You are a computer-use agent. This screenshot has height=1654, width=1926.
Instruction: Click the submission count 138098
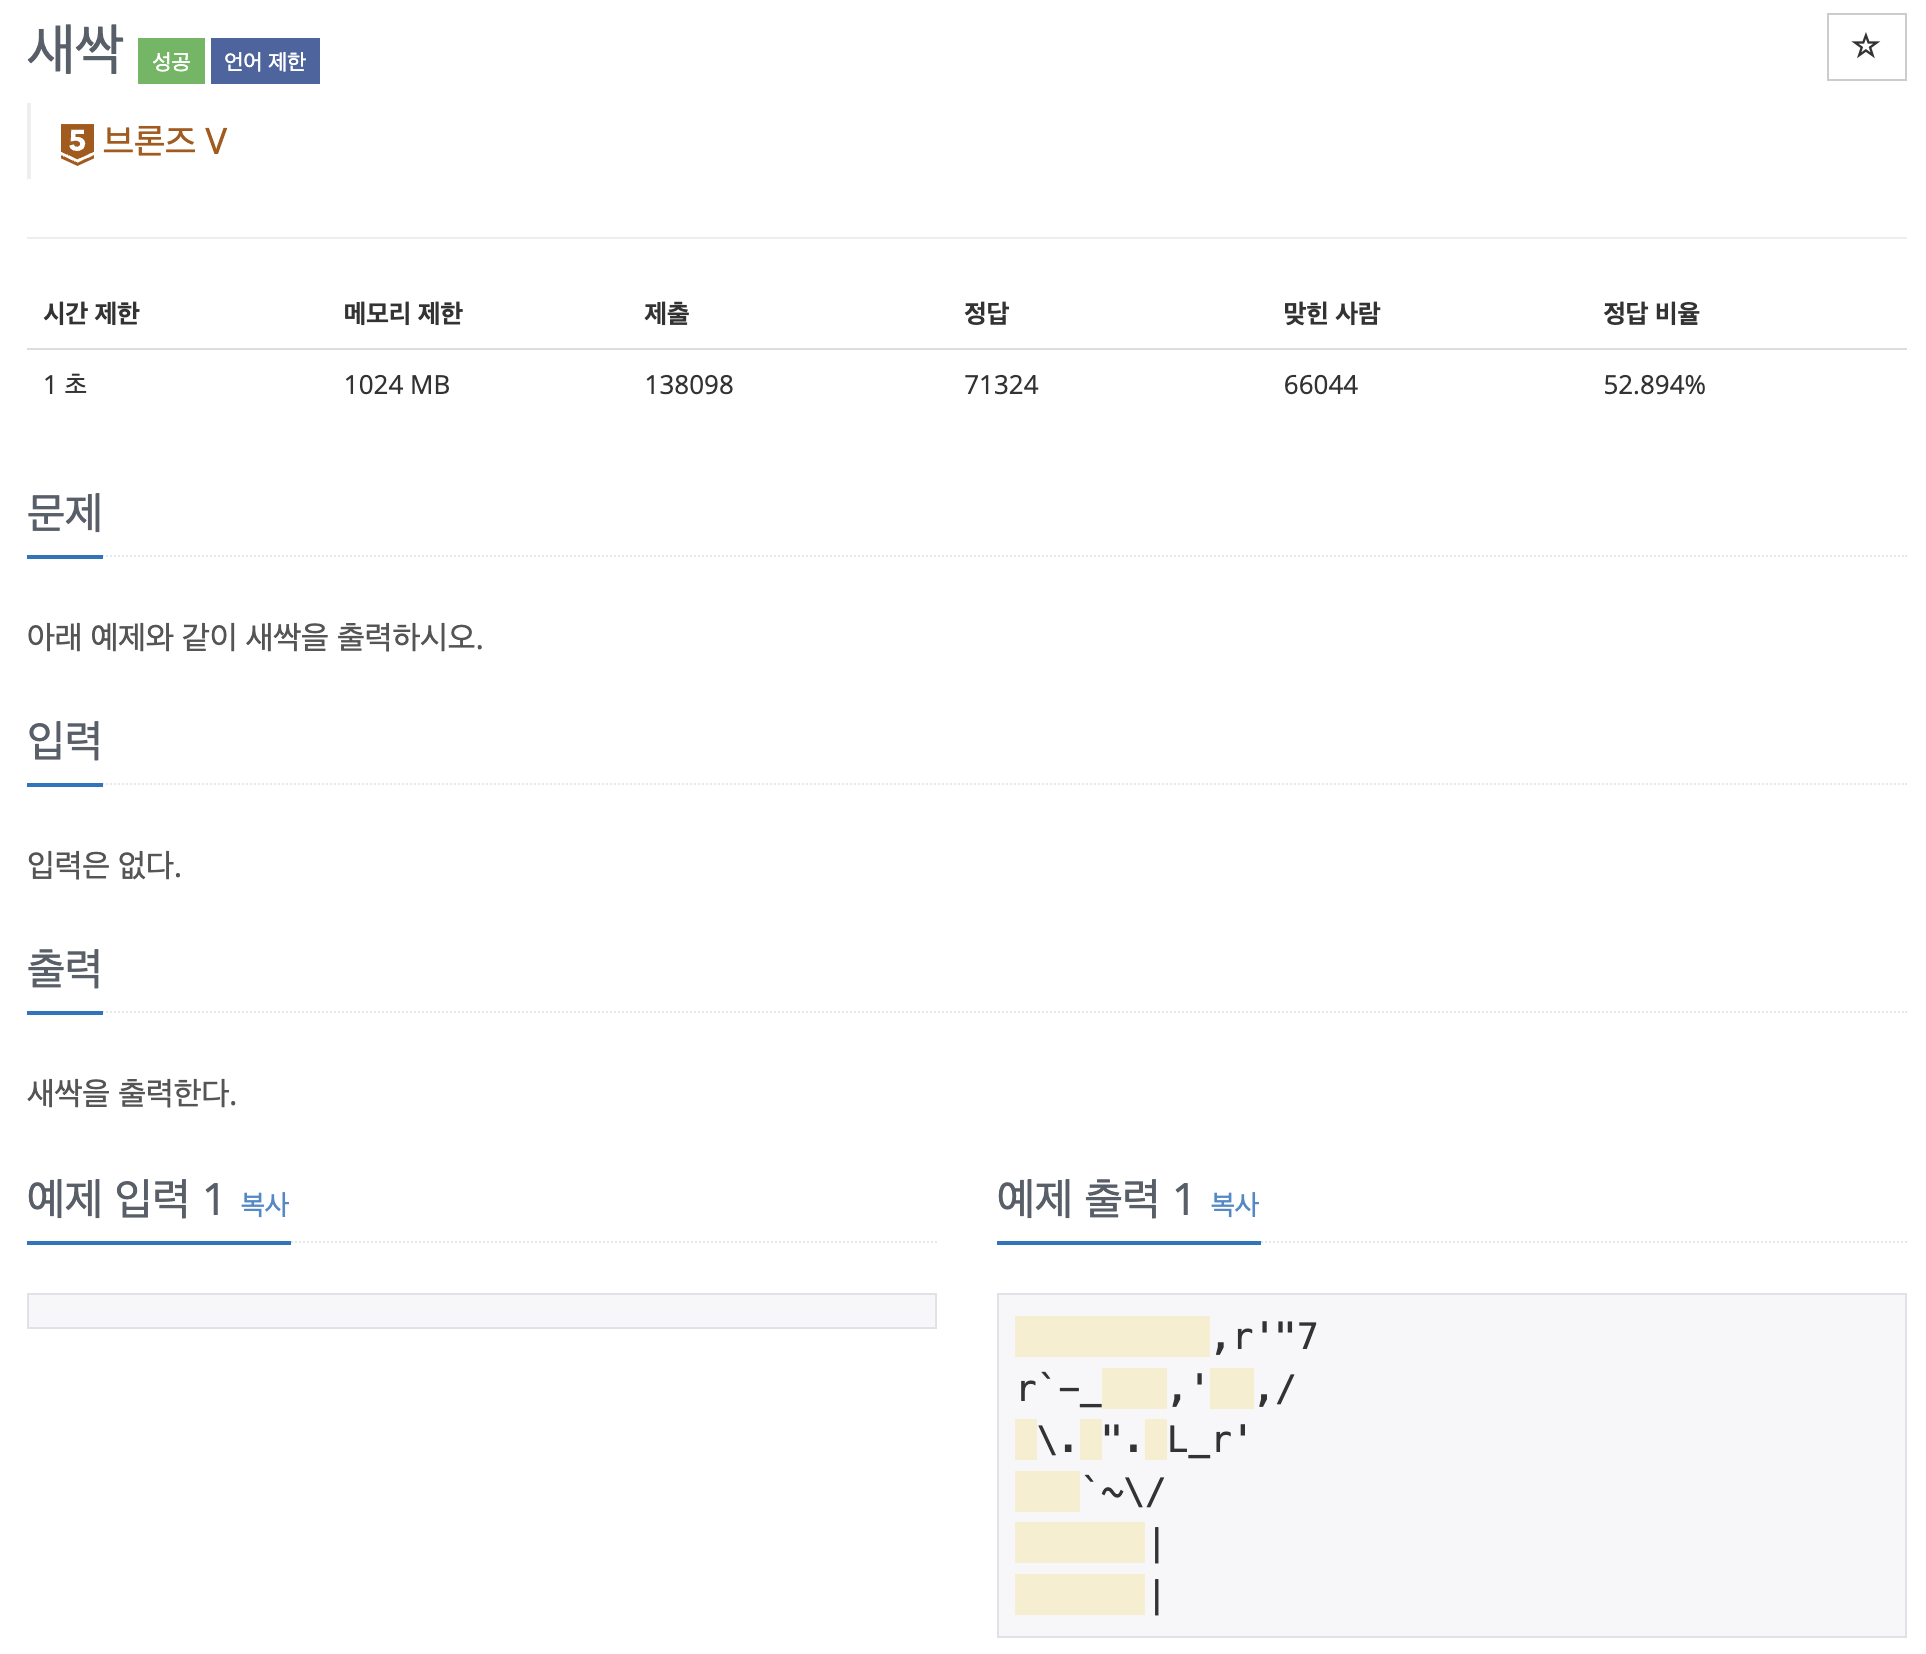point(687,384)
